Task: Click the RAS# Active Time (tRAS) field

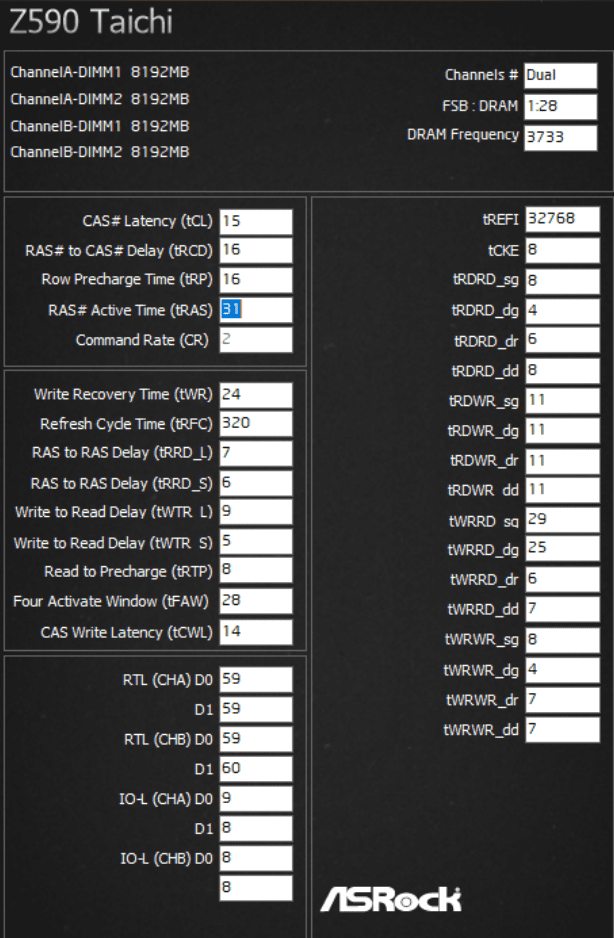Action: [x=256, y=310]
